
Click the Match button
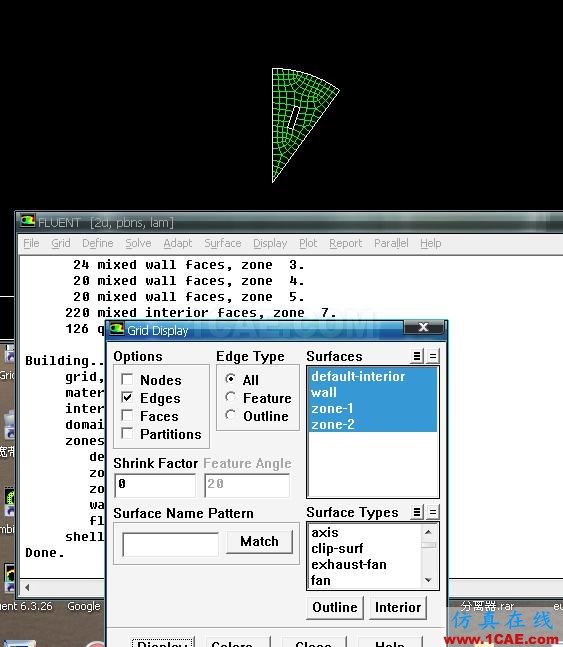pyautogui.click(x=260, y=541)
